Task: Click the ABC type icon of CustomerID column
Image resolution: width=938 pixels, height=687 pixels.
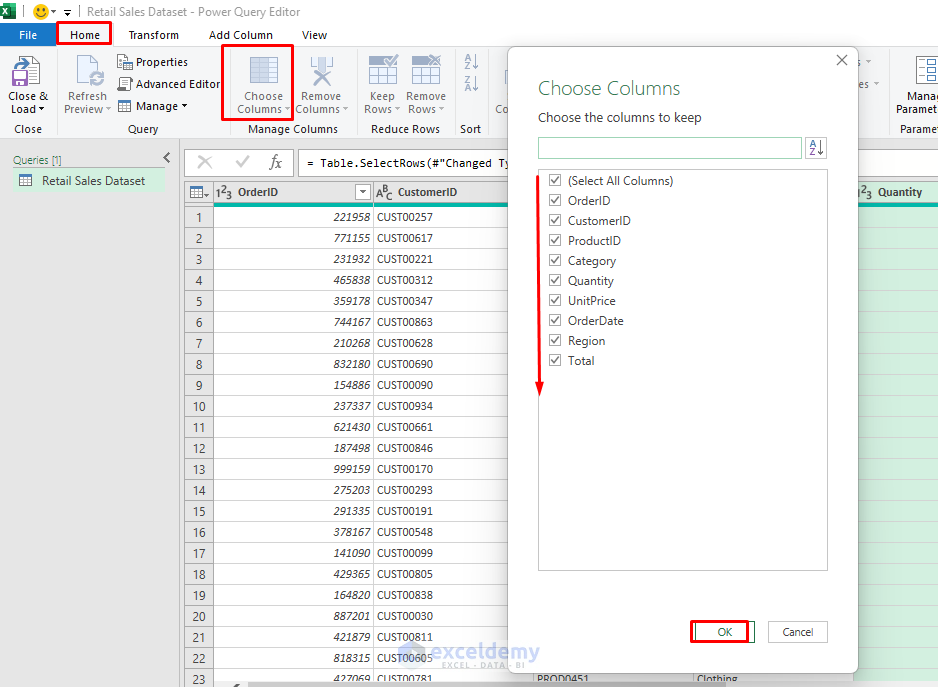Action: pyautogui.click(x=384, y=192)
